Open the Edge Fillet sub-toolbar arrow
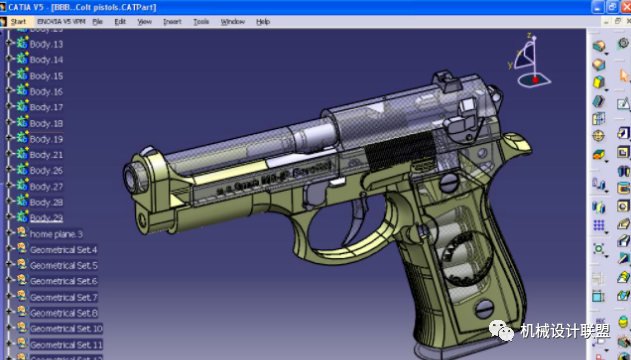This screenshot has height=360, width=631. click(x=607, y=53)
